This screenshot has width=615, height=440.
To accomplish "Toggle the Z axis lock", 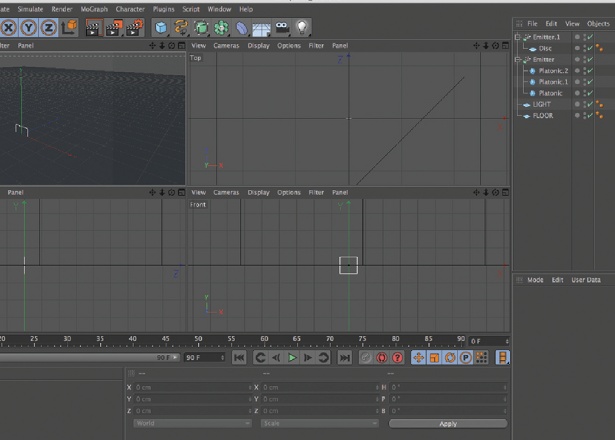I will [x=48, y=27].
